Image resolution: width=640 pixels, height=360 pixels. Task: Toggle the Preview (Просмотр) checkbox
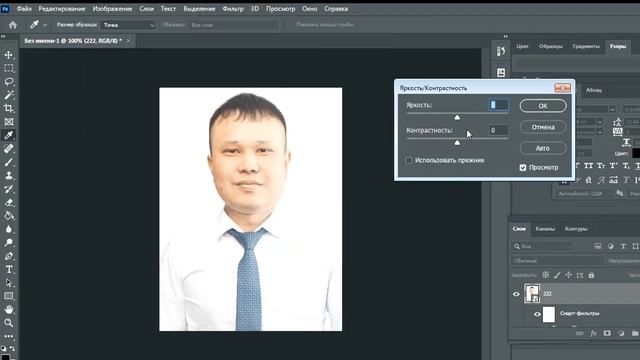pyautogui.click(x=523, y=167)
